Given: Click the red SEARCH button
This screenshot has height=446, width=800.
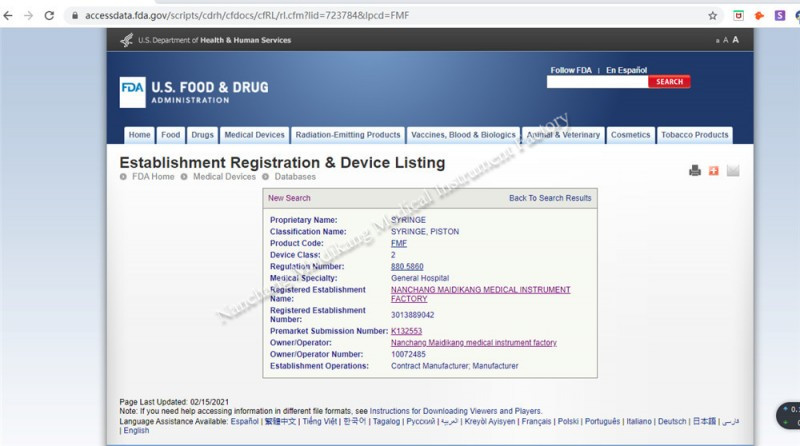Looking at the screenshot, I should (669, 82).
